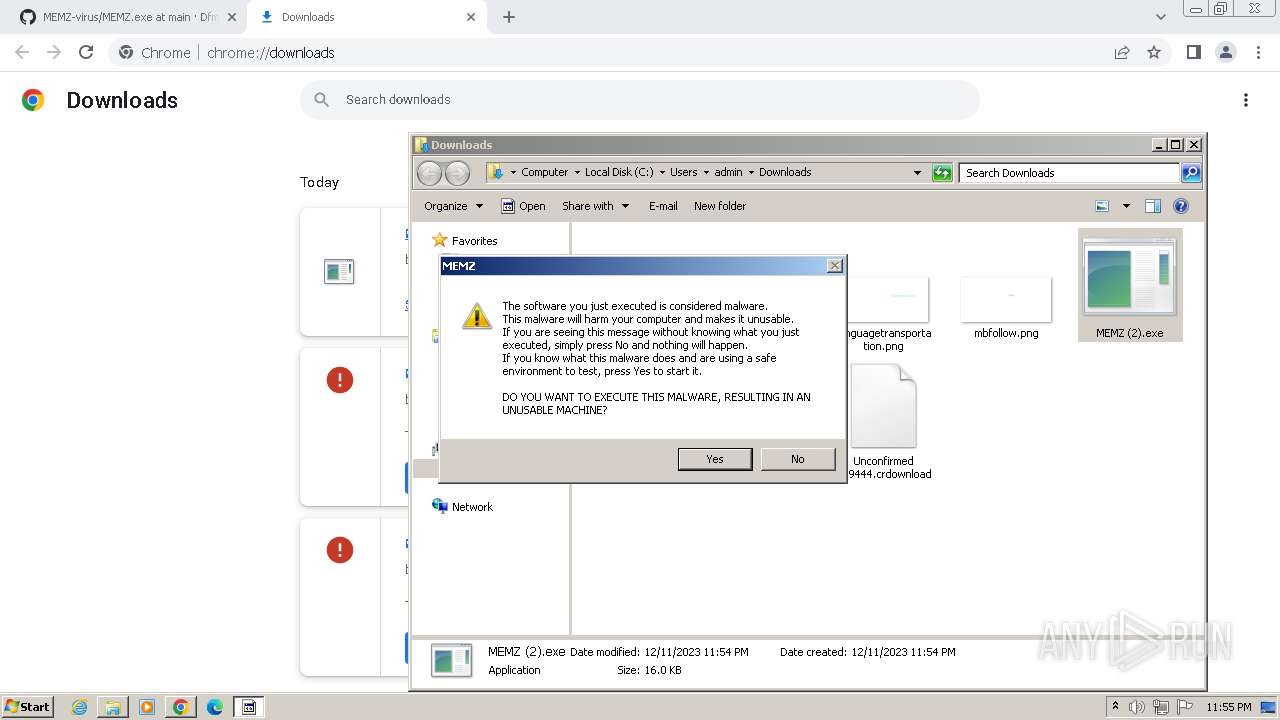
Task: Select the MEMZ (2).exe file thumbnail
Action: click(1130, 285)
